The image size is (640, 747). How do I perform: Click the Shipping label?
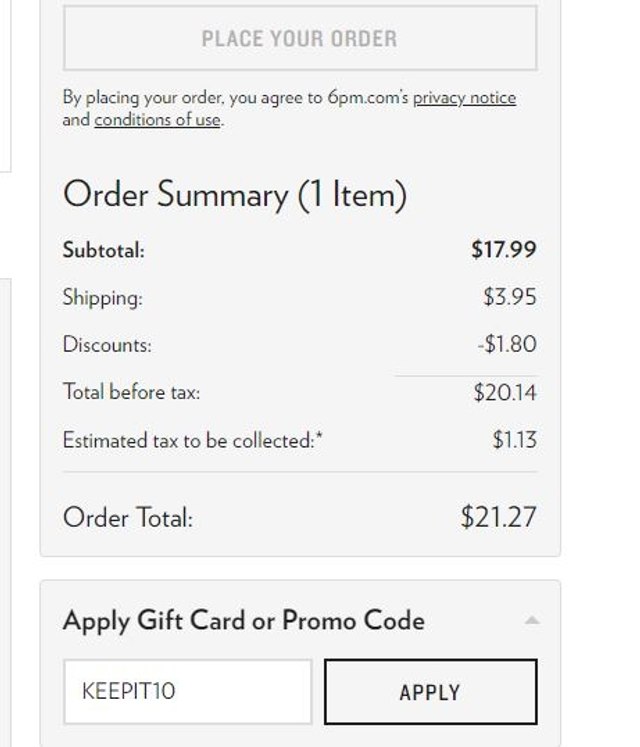tap(102, 298)
